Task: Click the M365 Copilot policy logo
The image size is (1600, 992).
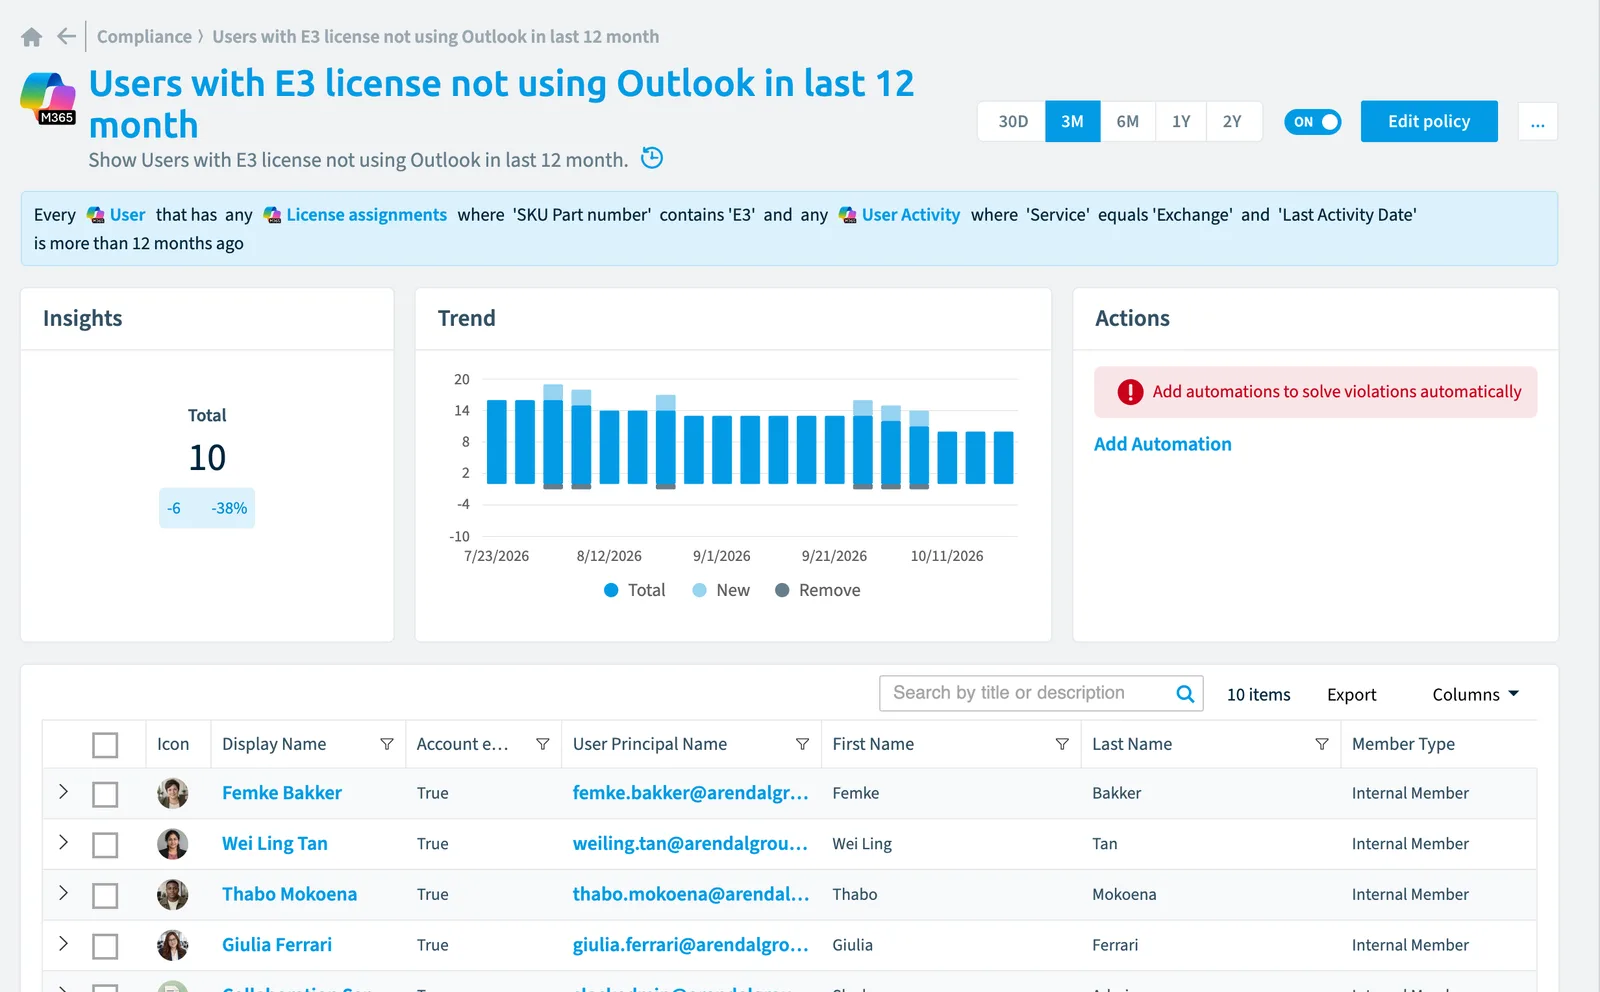Action: click(48, 99)
